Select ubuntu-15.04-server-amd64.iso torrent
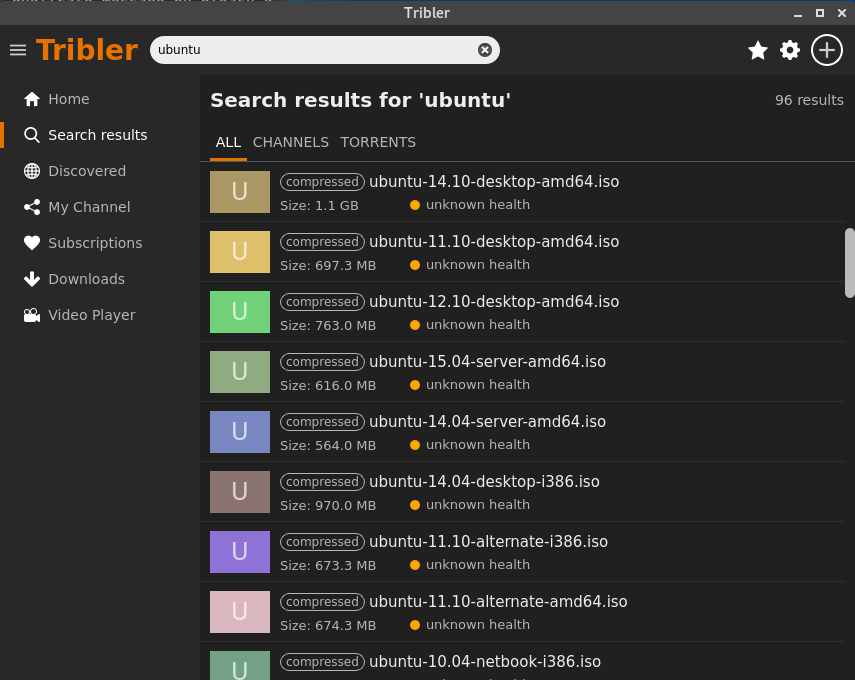This screenshot has height=680, width=855. (x=487, y=362)
